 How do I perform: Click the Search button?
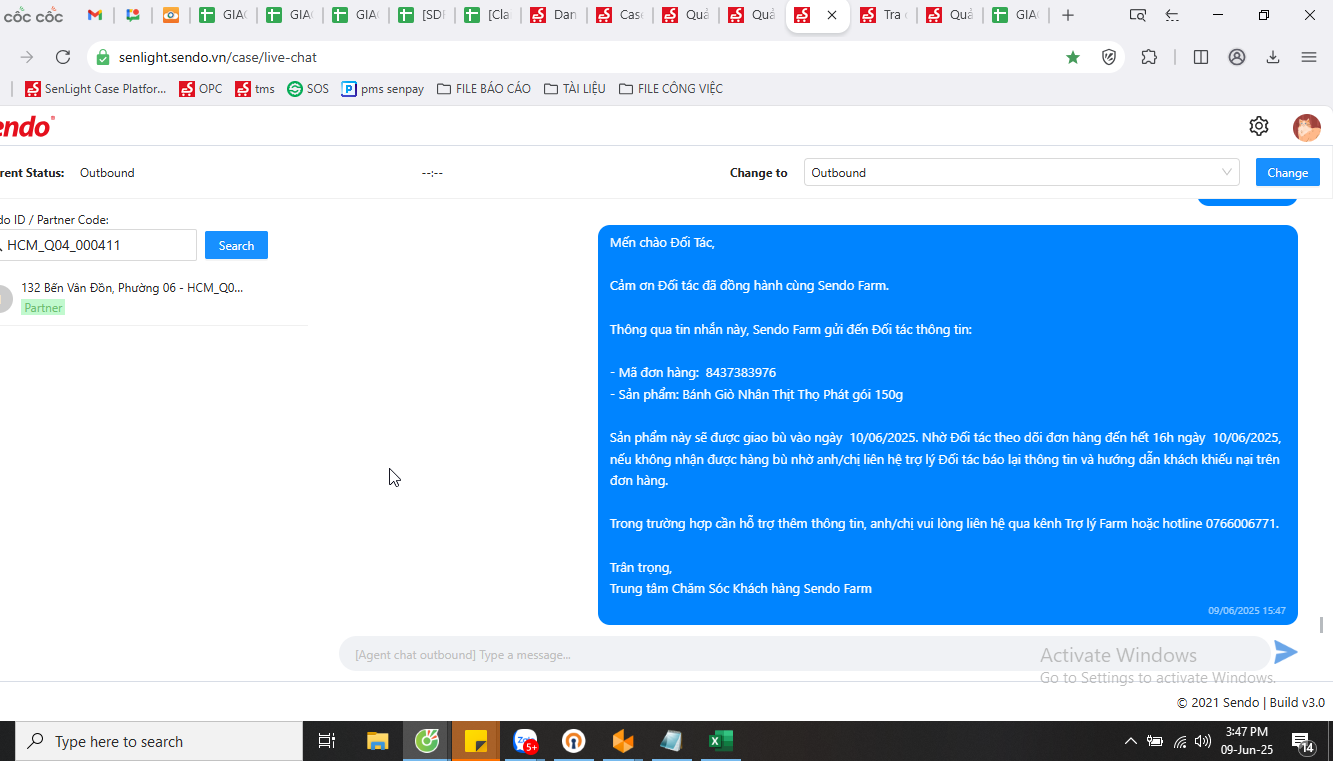[x=236, y=245]
